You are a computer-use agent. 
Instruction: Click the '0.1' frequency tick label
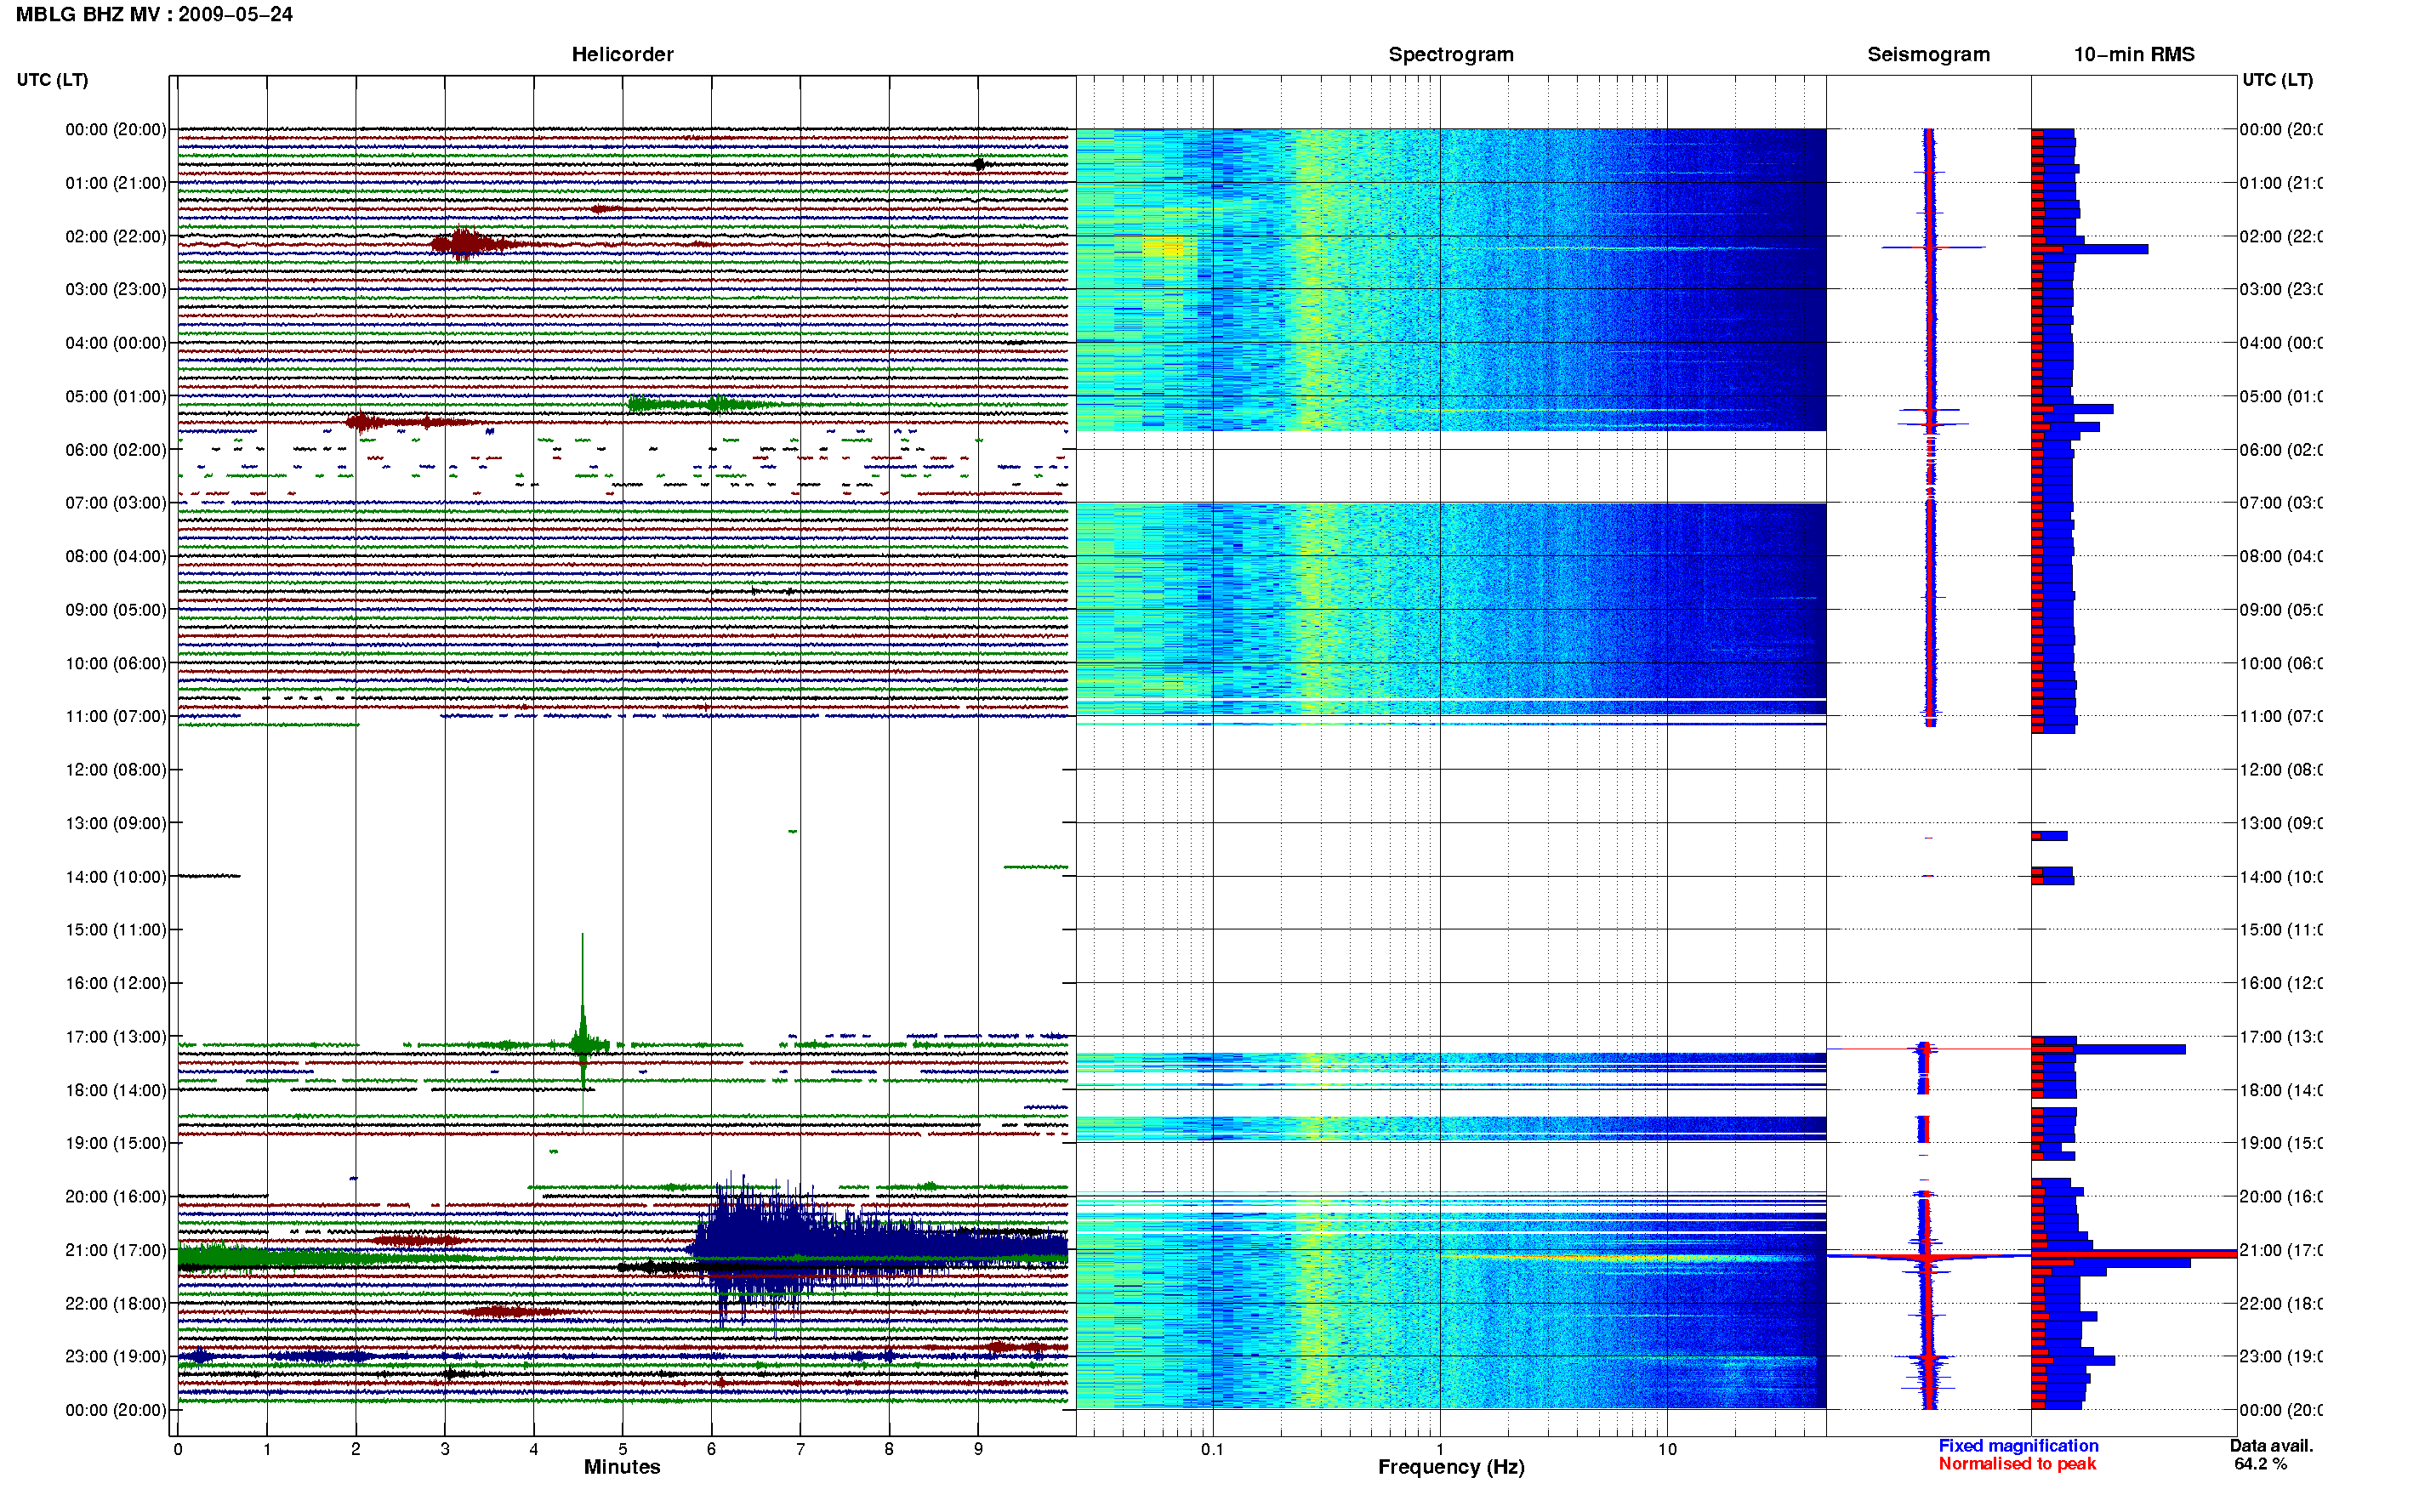[1212, 1449]
